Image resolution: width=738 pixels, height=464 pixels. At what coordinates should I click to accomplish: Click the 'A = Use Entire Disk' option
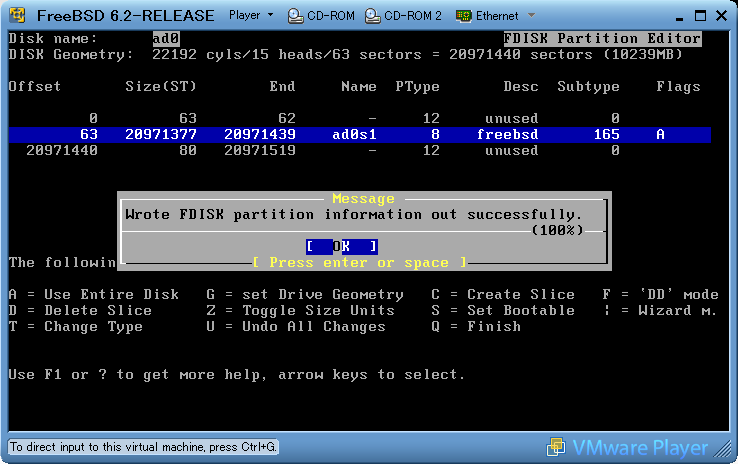point(94,295)
